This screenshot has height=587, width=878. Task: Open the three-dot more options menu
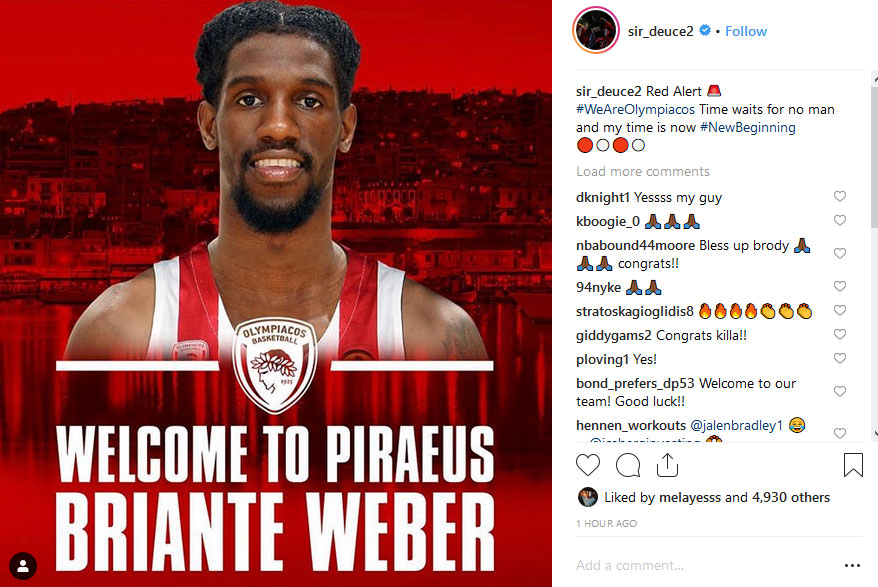click(x=852, y=565)
